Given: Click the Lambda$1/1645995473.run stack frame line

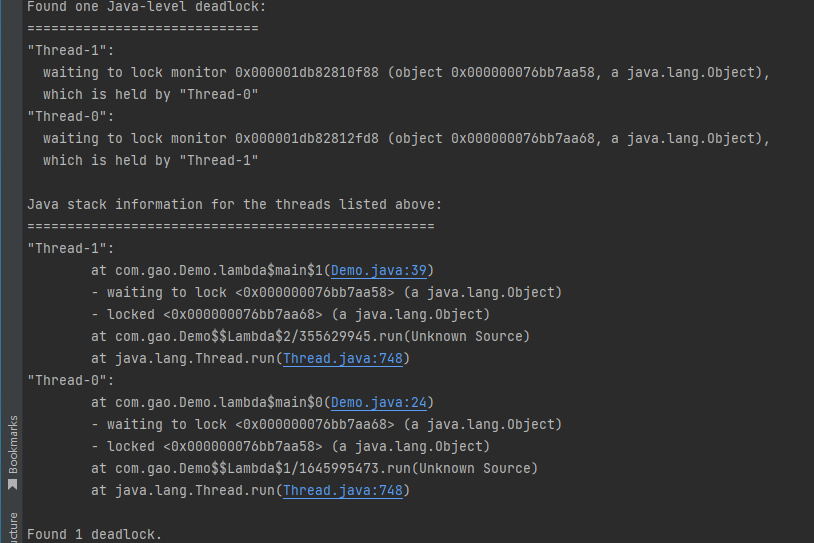Looking at the screenshot, I should click(x=315, y=468).
